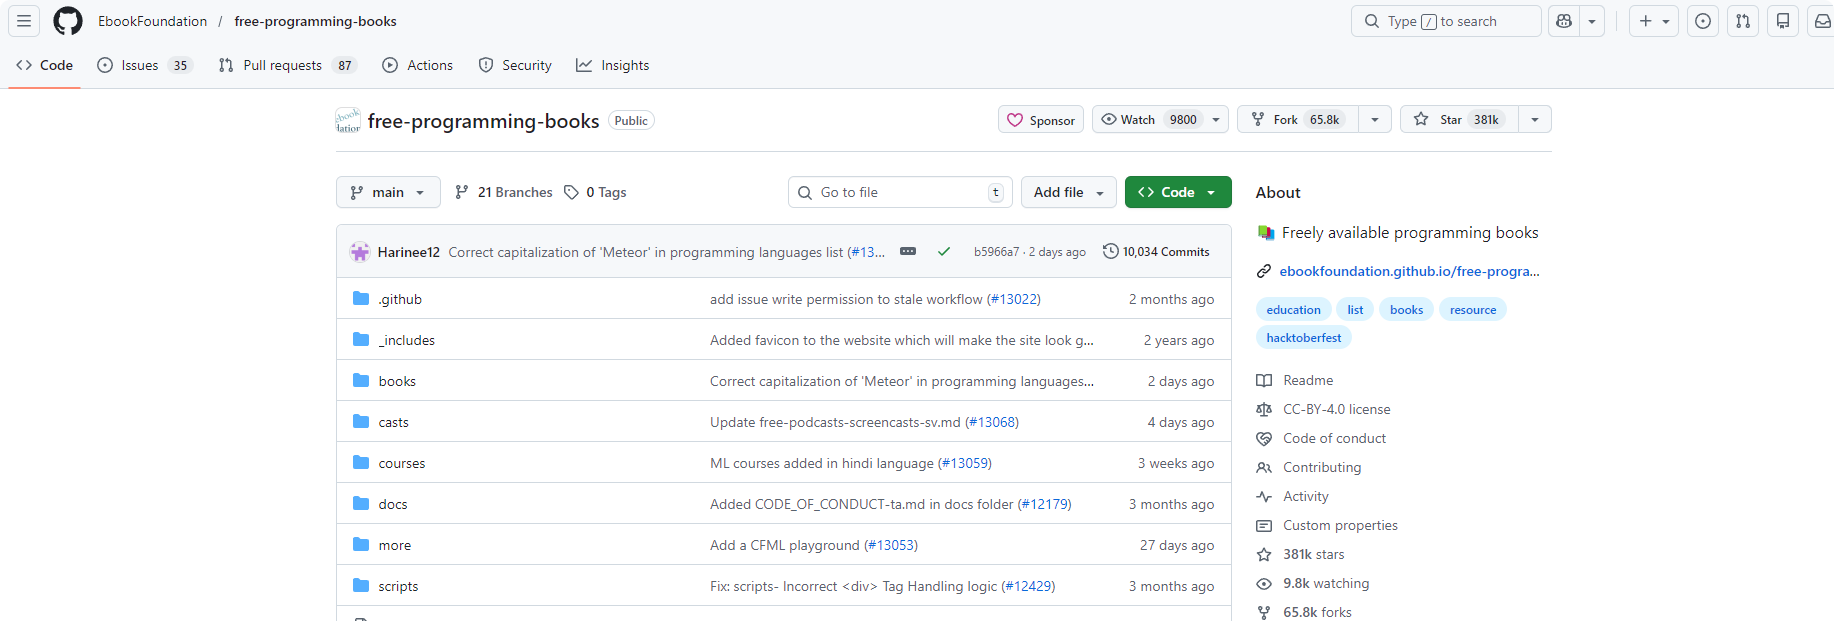This screenshot has width=1834, height=621.
Task: Click the commit details ellipsis icon
Action: click(908, 252)
